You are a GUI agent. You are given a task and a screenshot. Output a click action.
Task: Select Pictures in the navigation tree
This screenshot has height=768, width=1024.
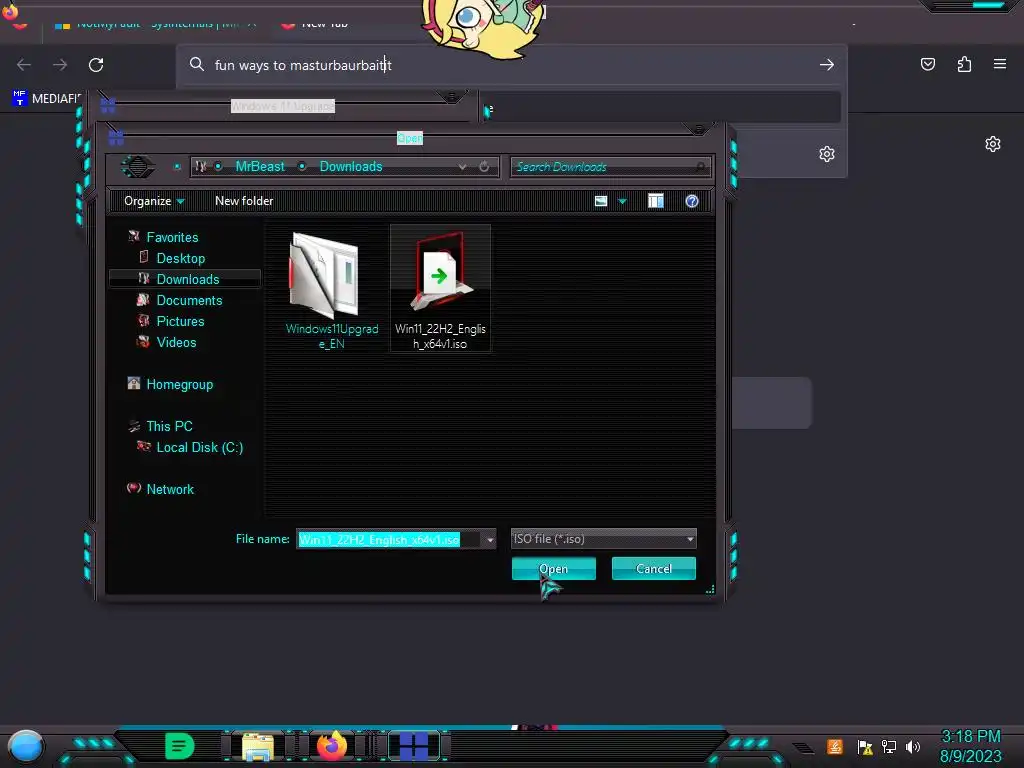[180, 321]
